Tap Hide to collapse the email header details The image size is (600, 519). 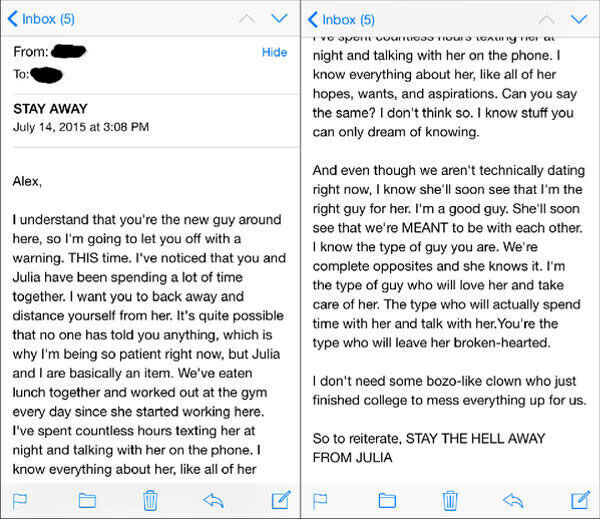pos(274,52)
